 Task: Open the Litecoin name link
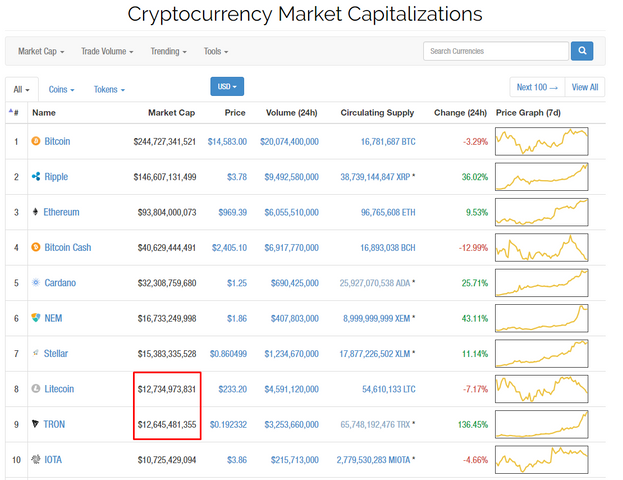click(x=59, y=389)
